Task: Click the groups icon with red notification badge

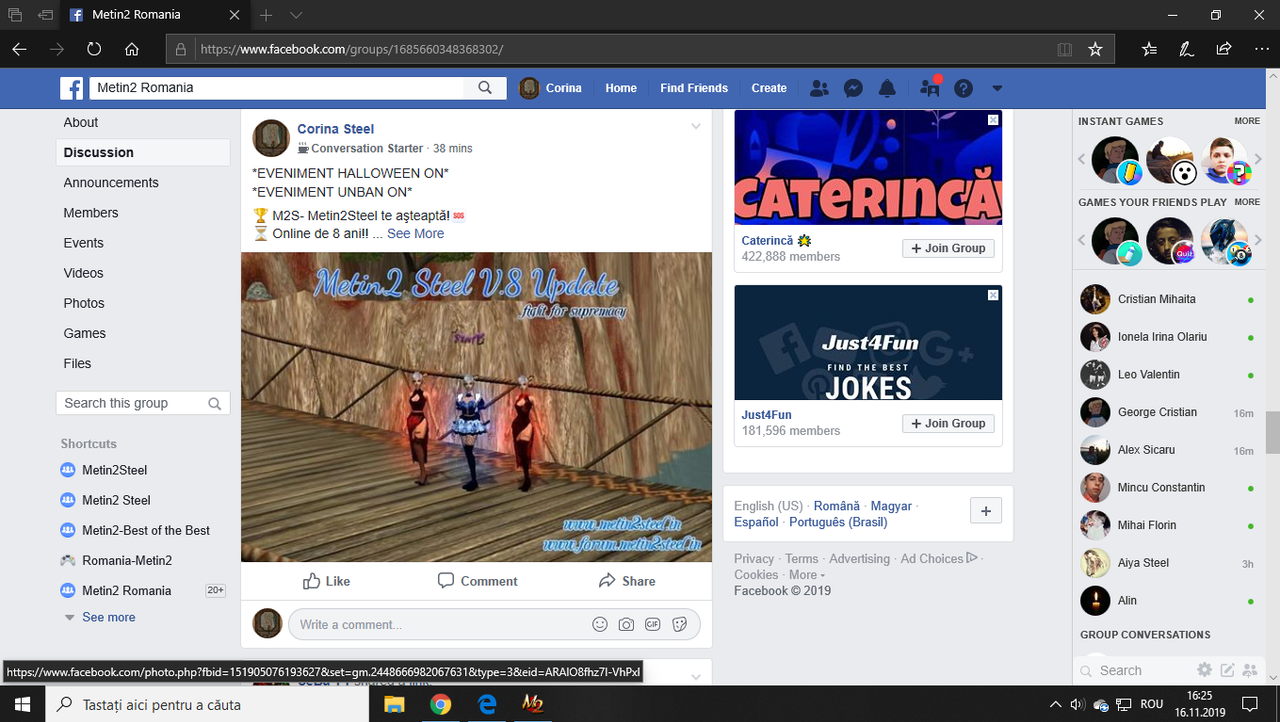Action: (930, 88)
